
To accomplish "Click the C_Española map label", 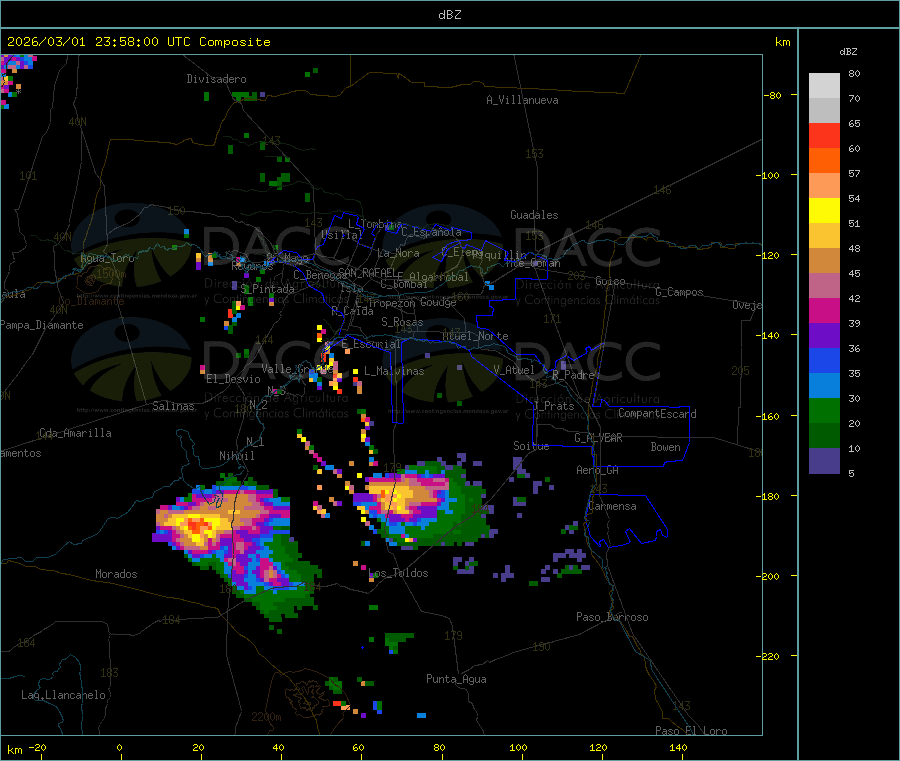I will pos(431,232).
